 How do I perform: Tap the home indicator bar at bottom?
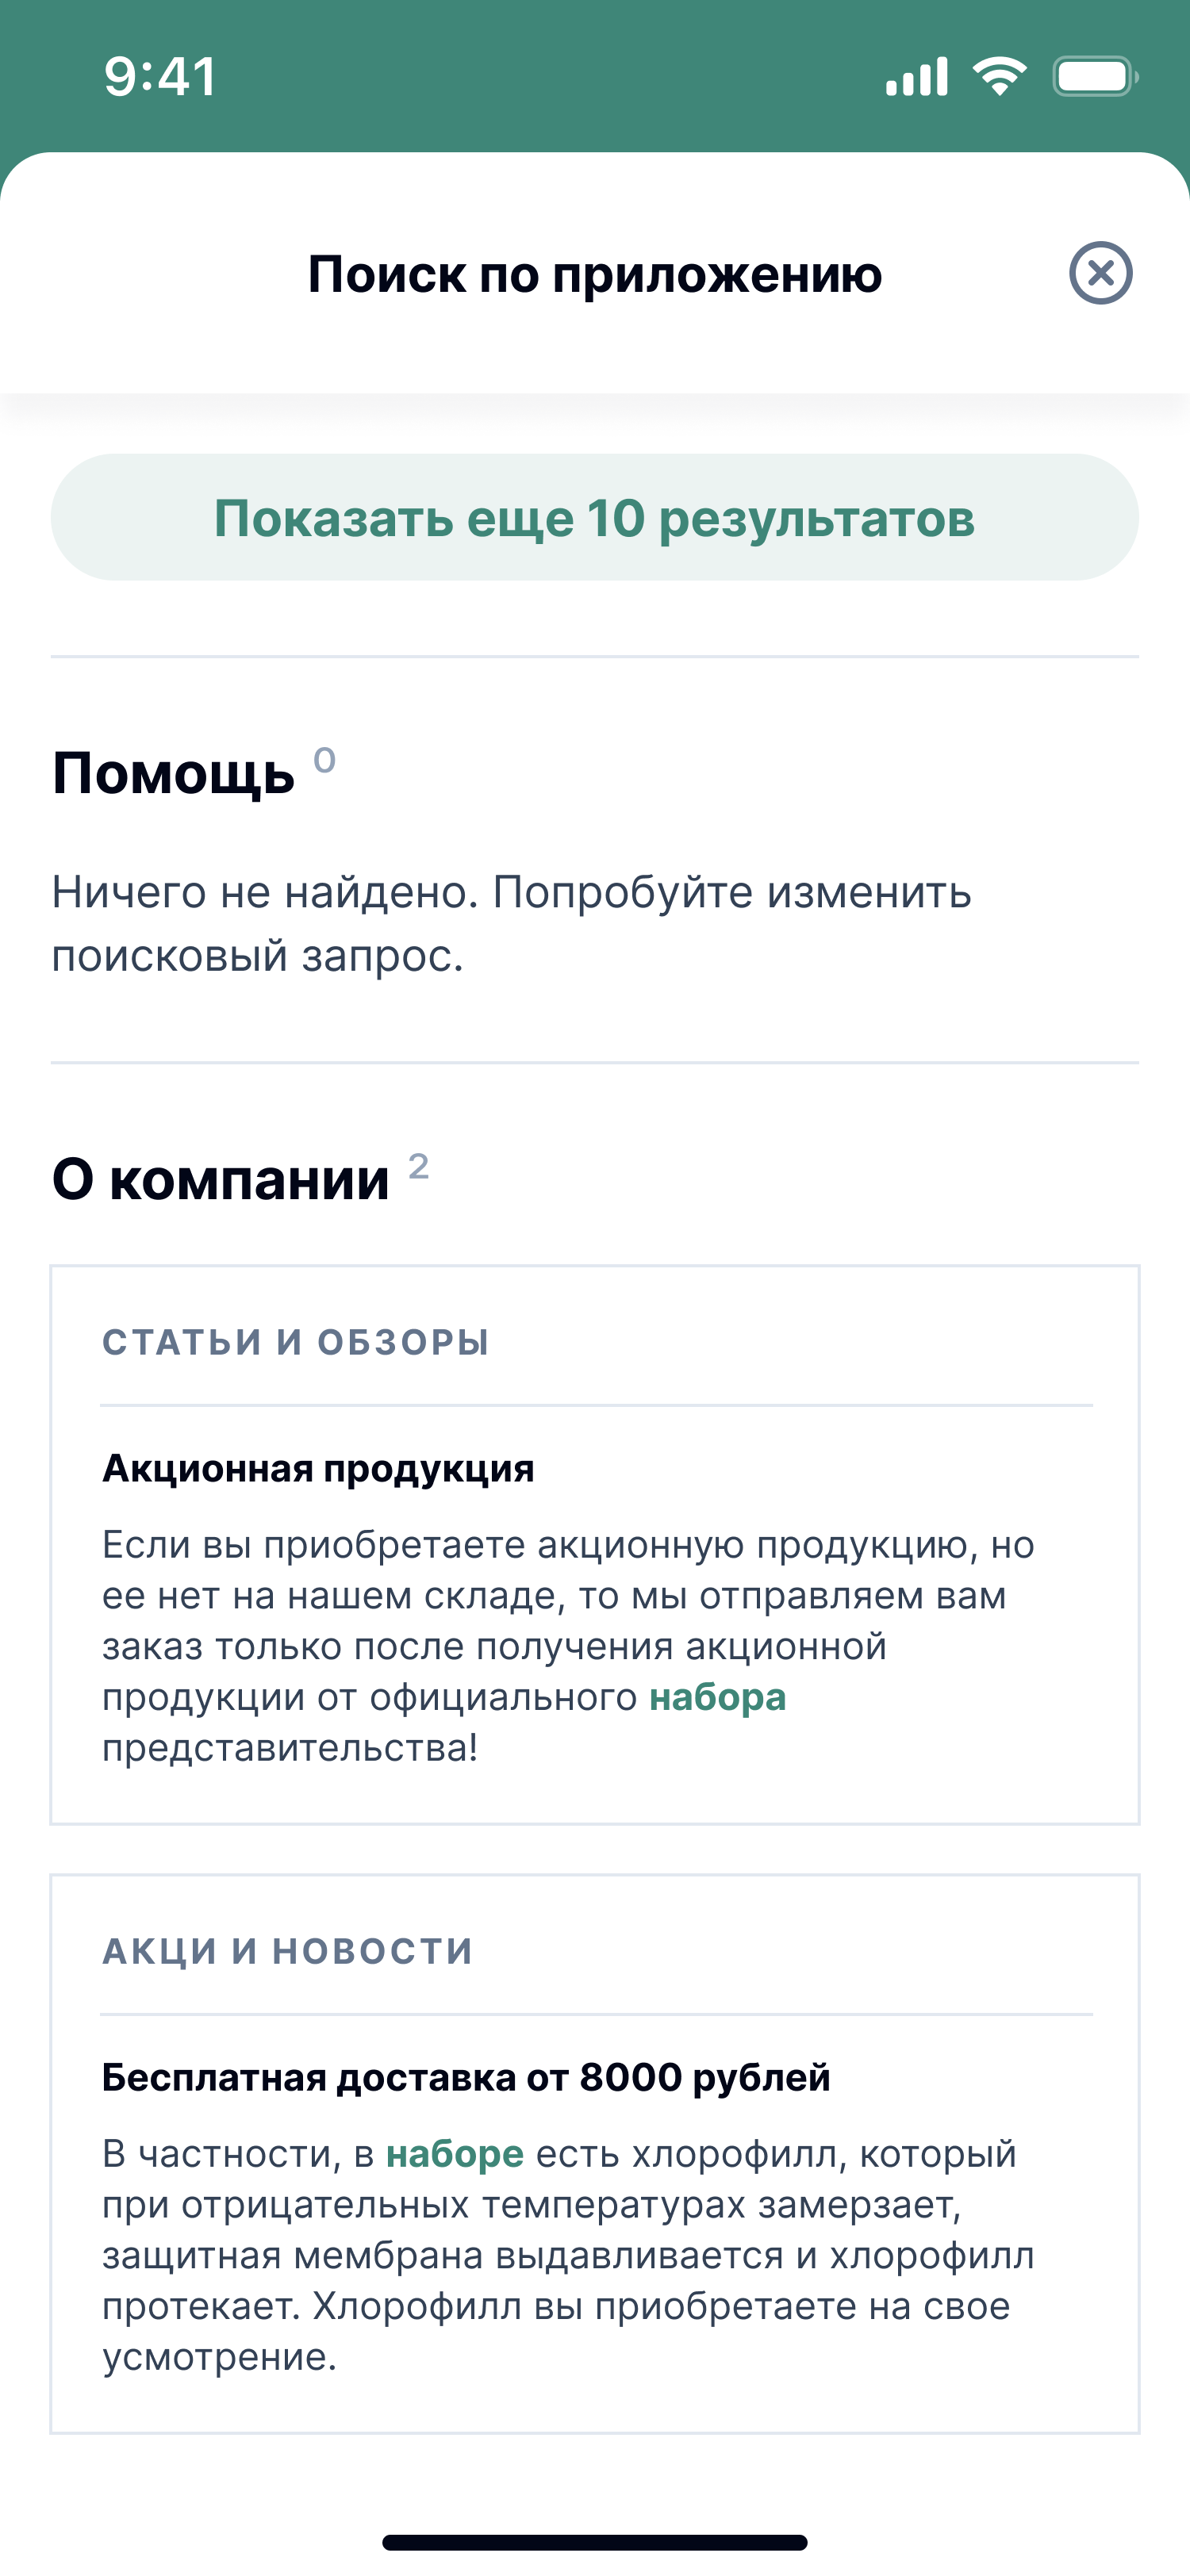595,2542
